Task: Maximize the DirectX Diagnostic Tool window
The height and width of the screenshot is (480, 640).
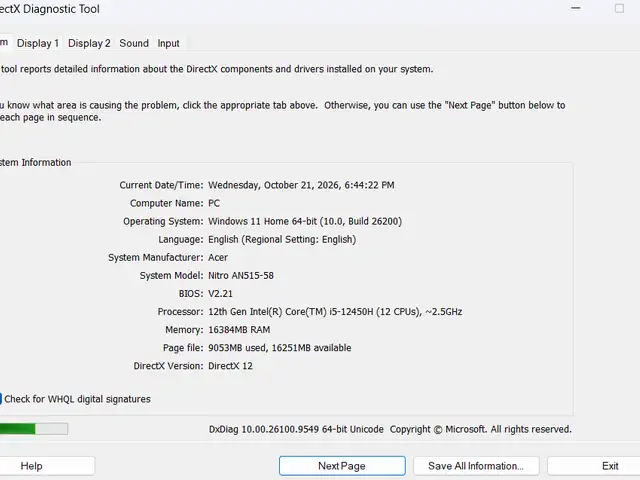Action: coord(619,8)
